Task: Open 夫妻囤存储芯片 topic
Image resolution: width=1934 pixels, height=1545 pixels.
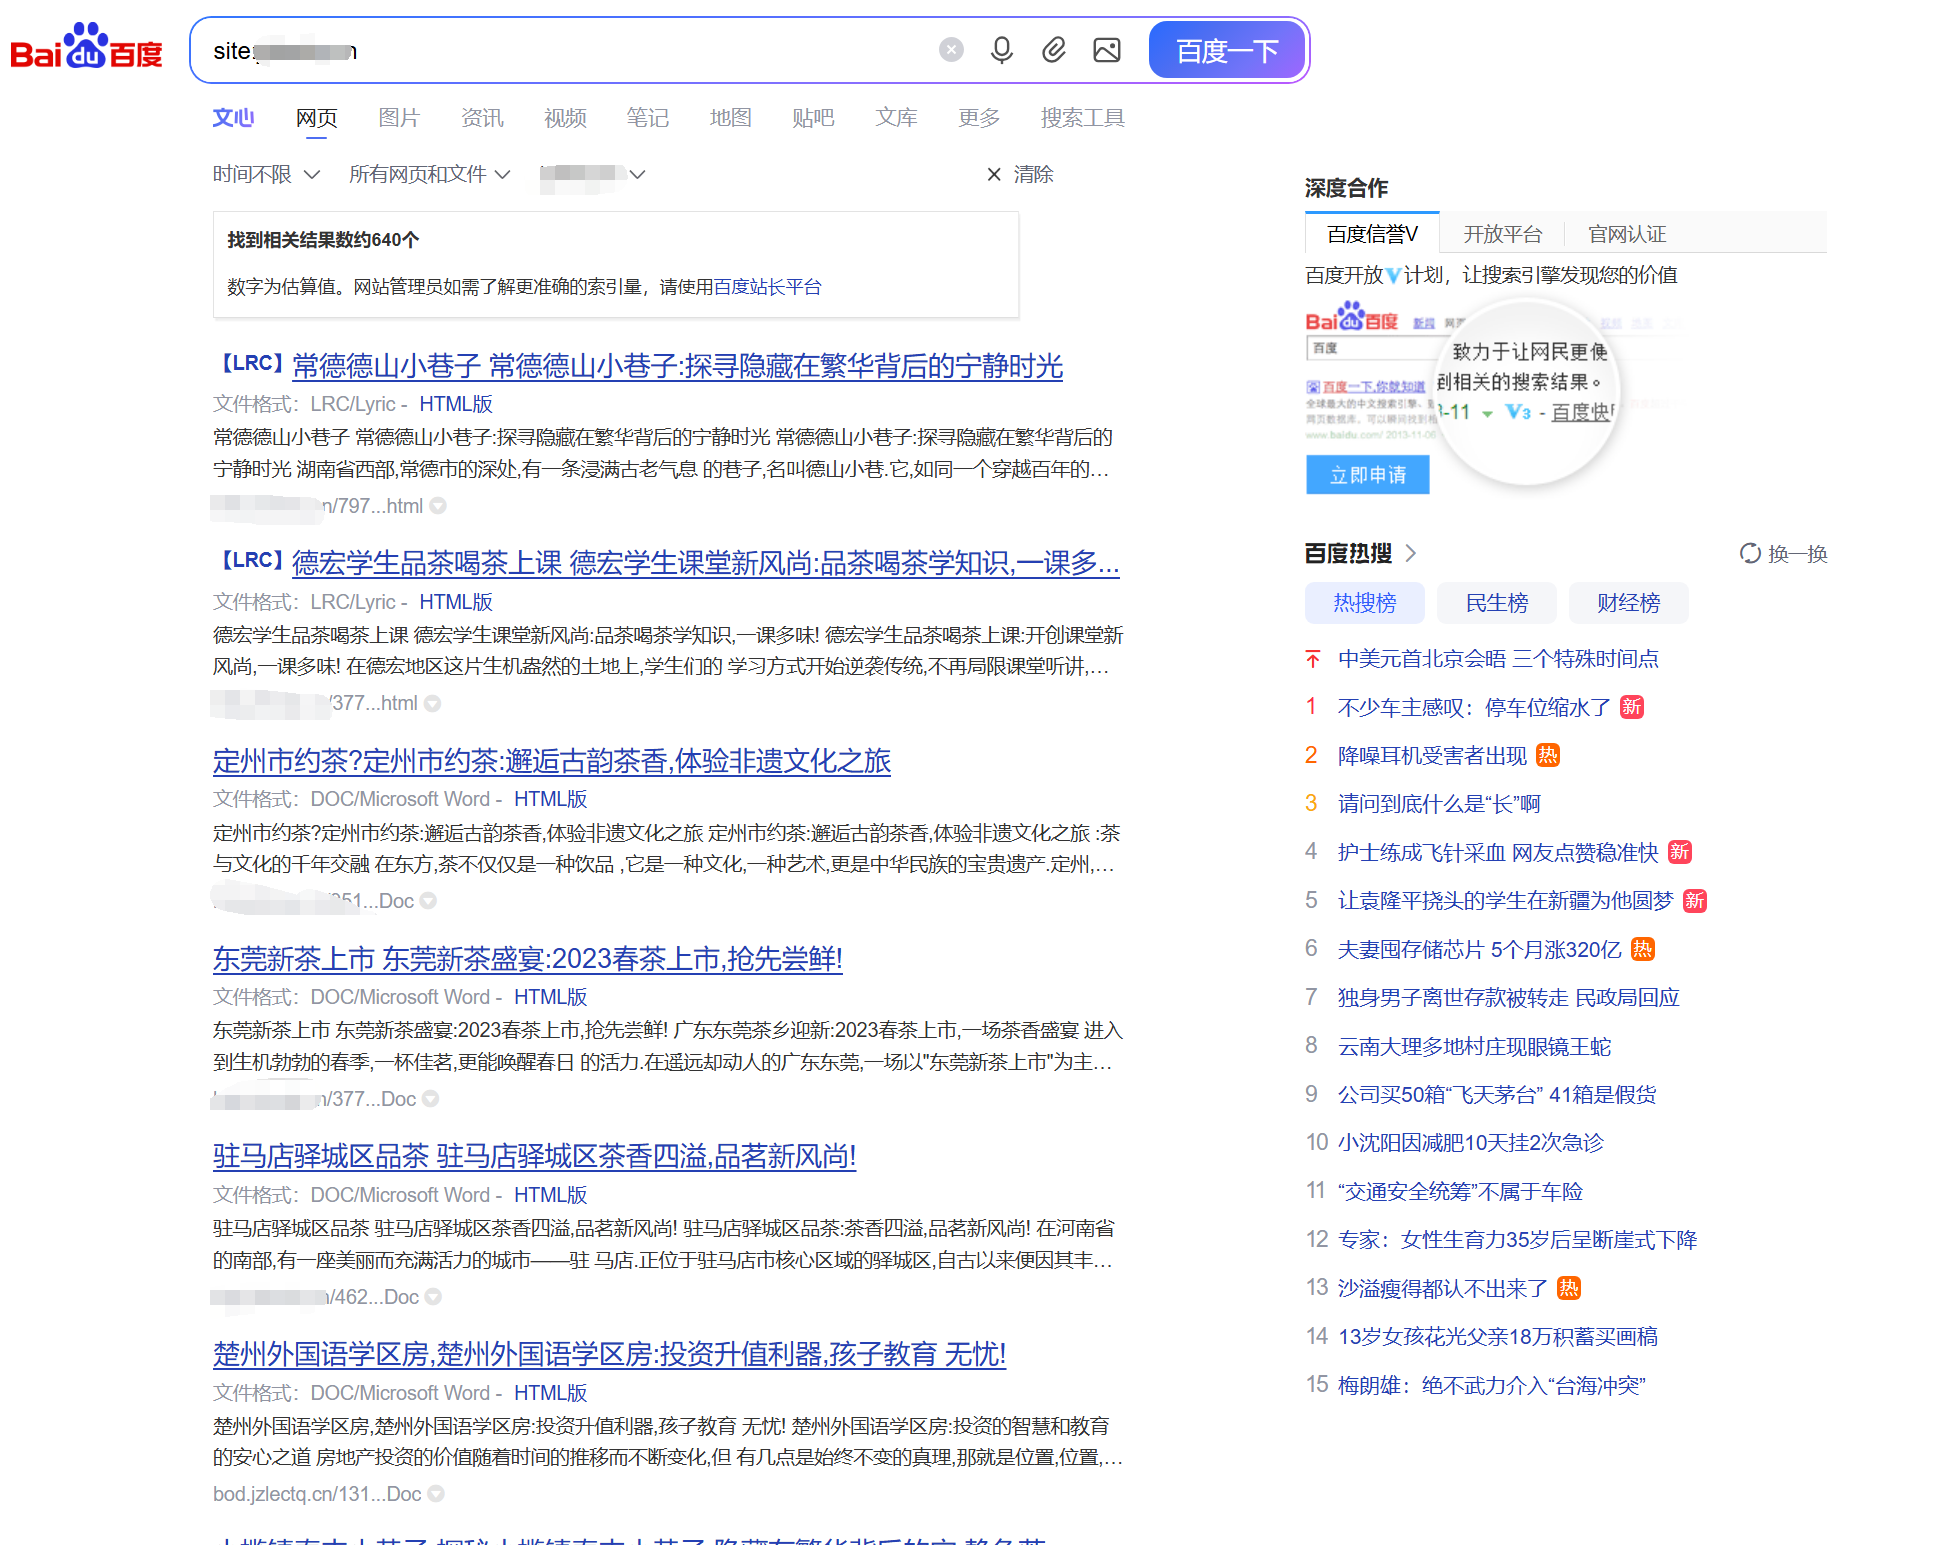Action: click(1479, 949)
